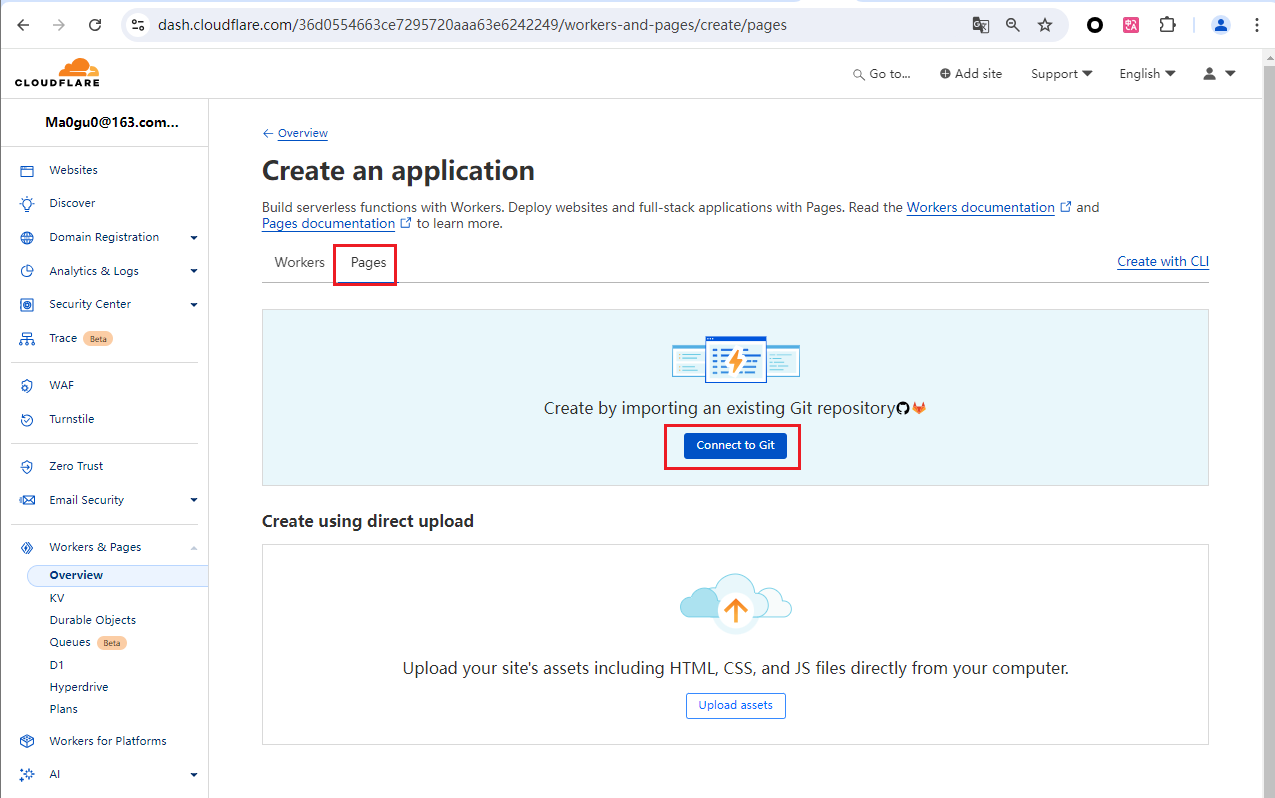Screen dimensions: 1275x798
Task: Open WAF in the sidebar
Action: [61, 386]
